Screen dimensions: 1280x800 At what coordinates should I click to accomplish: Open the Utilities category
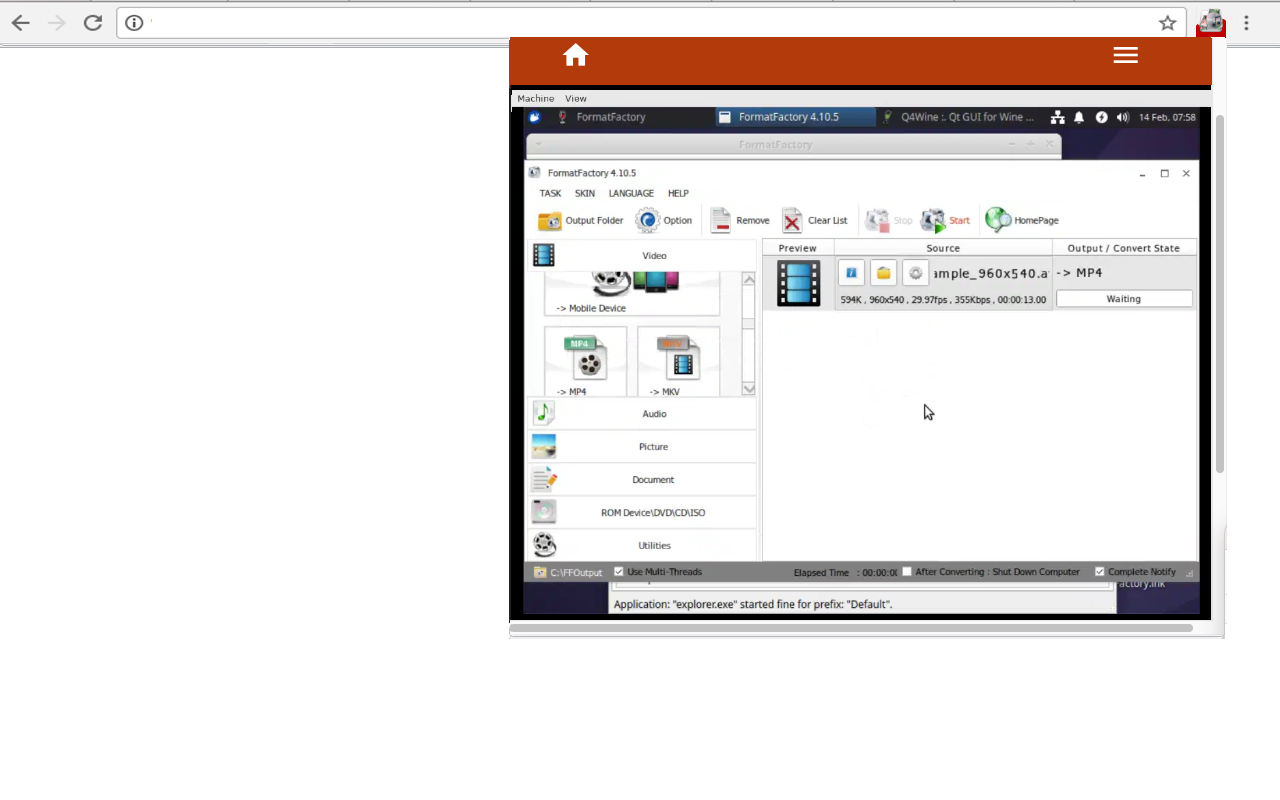(654, 545)
